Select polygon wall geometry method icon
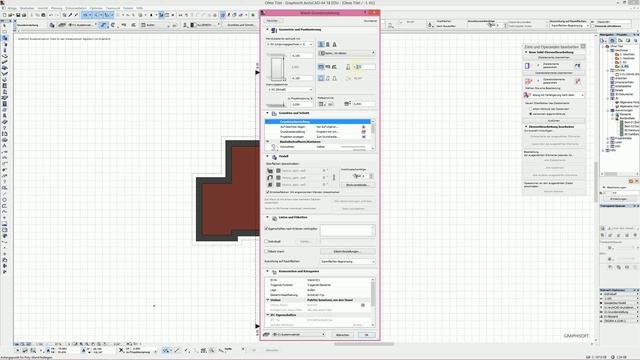 (x=334, y=67)
